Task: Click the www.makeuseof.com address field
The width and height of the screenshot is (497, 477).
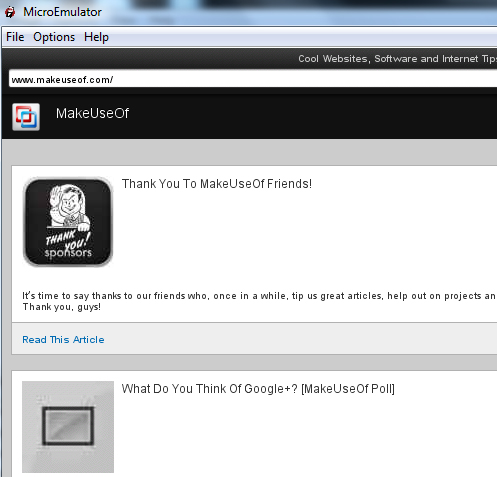Action: pyautogui.click(x=253, y=80)
